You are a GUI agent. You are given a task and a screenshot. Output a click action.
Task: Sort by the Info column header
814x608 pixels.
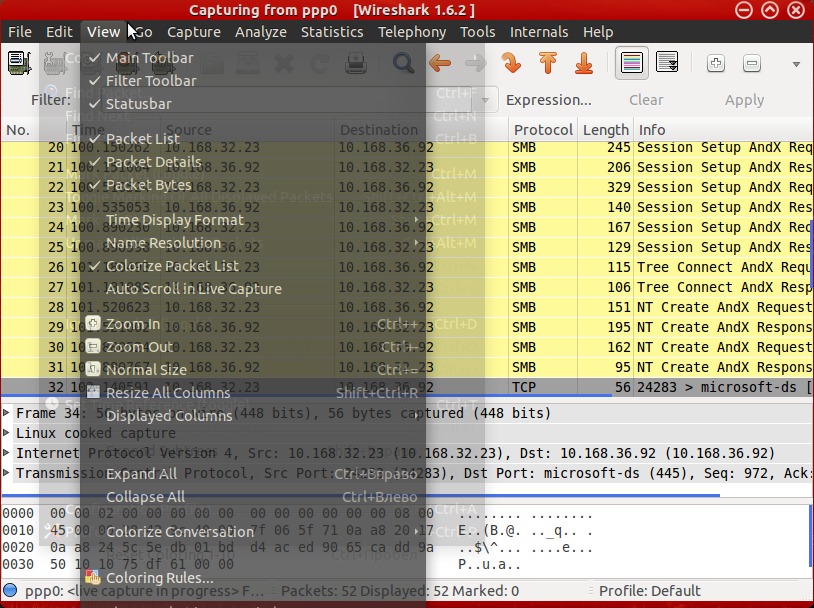(x=723, y=130)
